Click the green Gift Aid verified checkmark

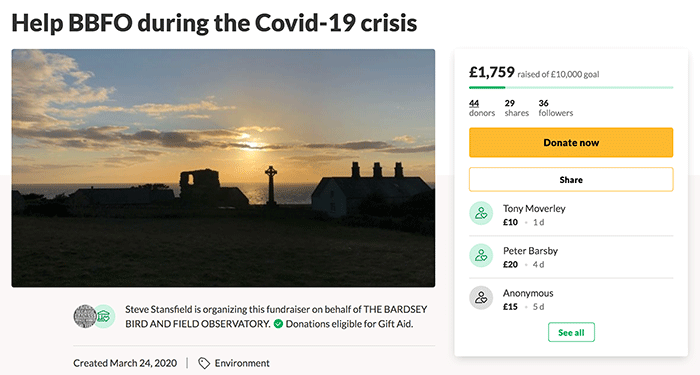point(278,324)
